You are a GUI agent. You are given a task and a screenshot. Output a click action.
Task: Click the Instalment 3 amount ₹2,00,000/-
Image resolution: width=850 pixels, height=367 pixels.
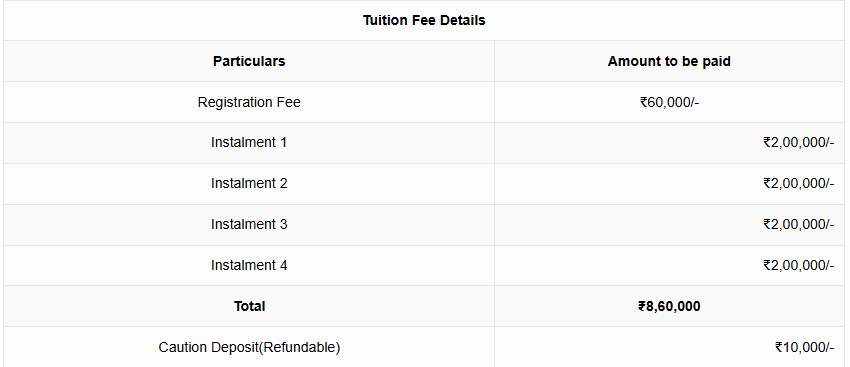click(799, 224)
